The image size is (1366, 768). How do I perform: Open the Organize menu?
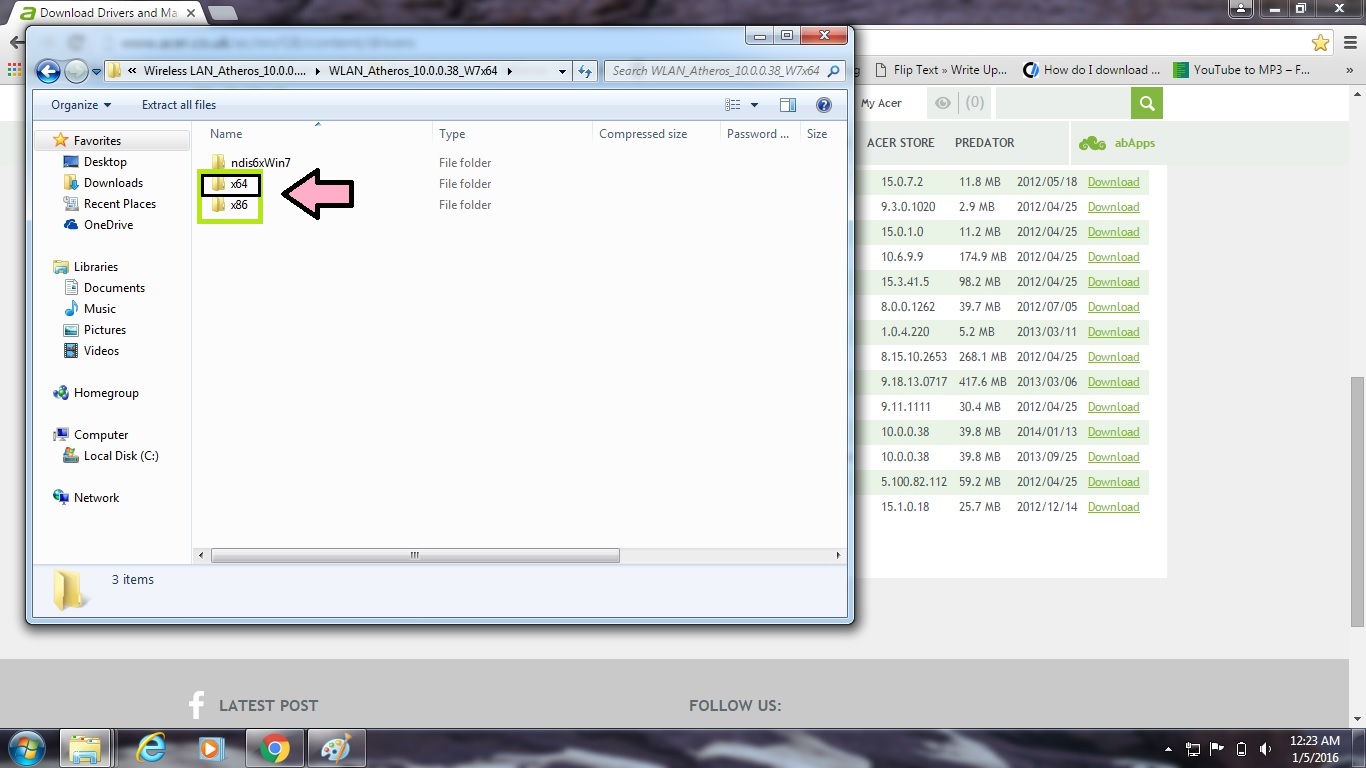pyautogui.click(x=81, y=105)
